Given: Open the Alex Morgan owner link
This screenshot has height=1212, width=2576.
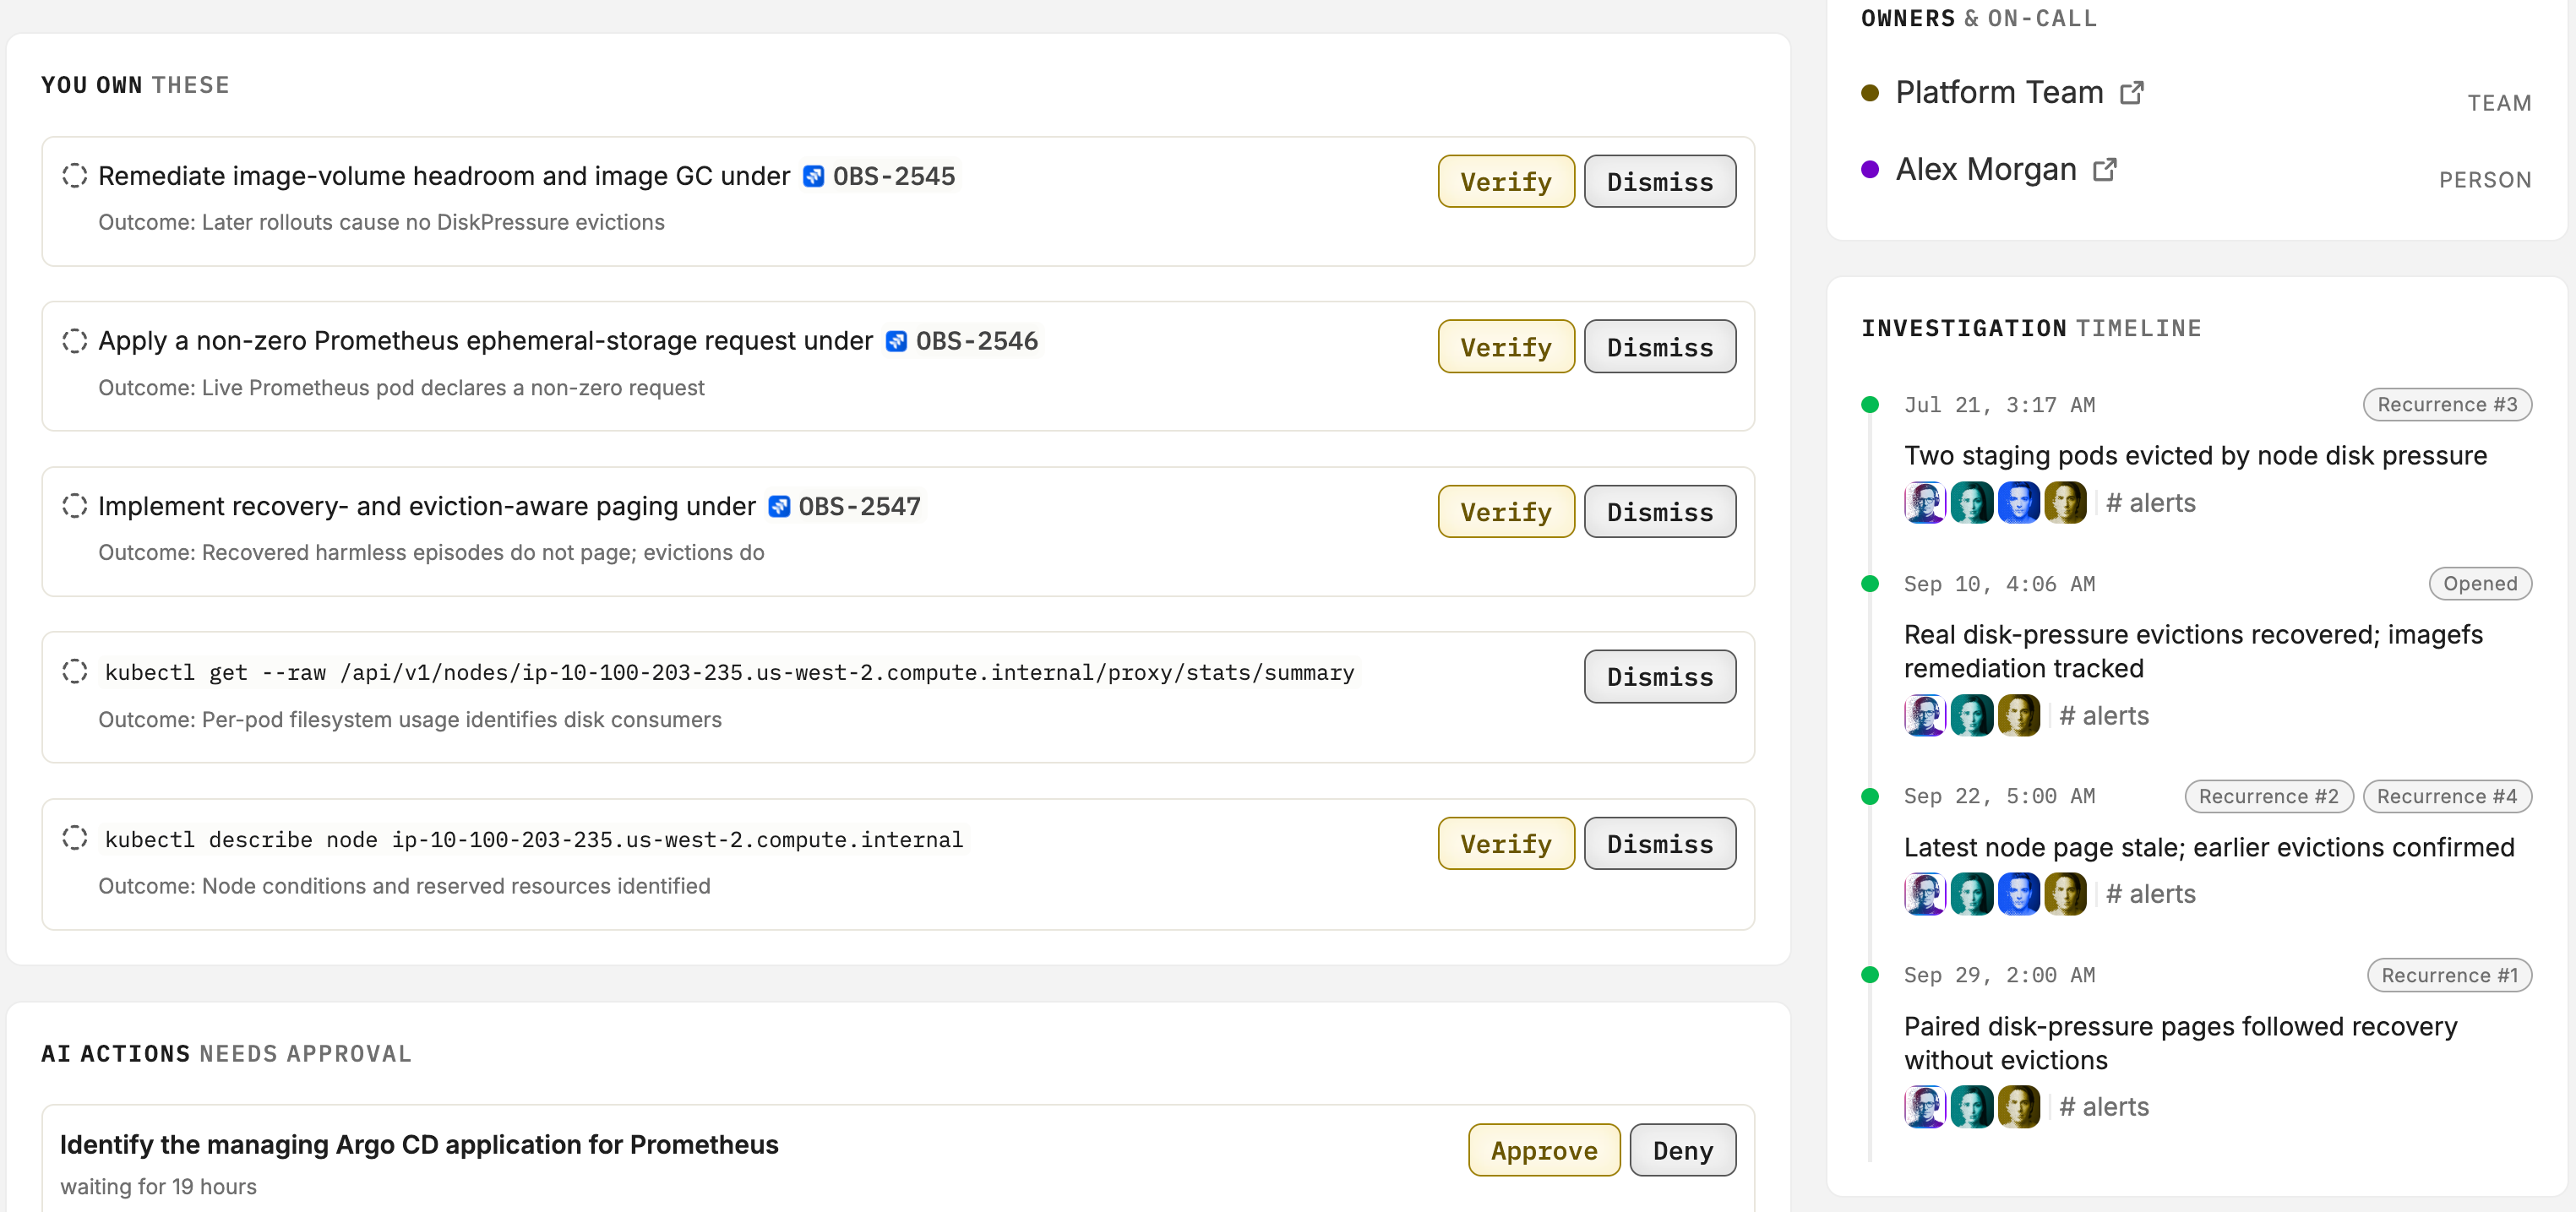Looking at the screenshot, I should (1986, 170).
